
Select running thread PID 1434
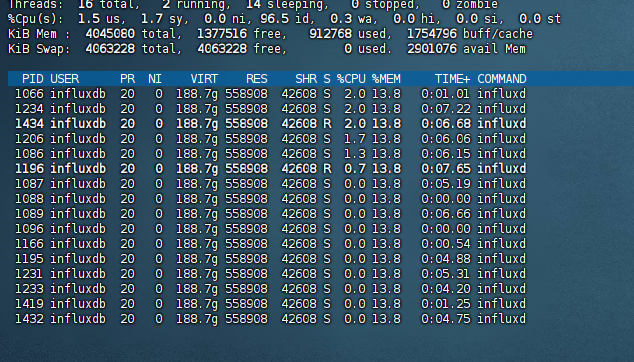[29, 124]
